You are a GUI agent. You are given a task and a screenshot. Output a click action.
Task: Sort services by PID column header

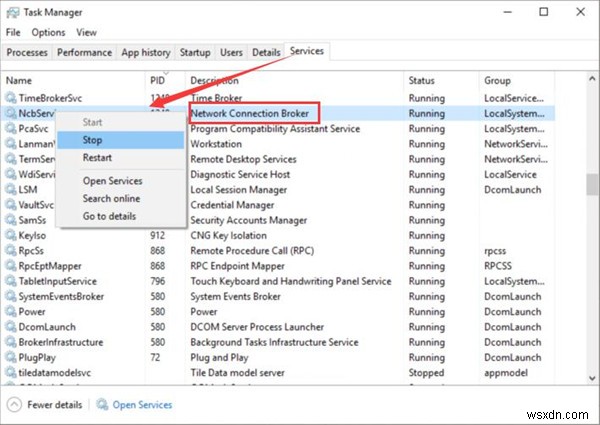[165, 81]
